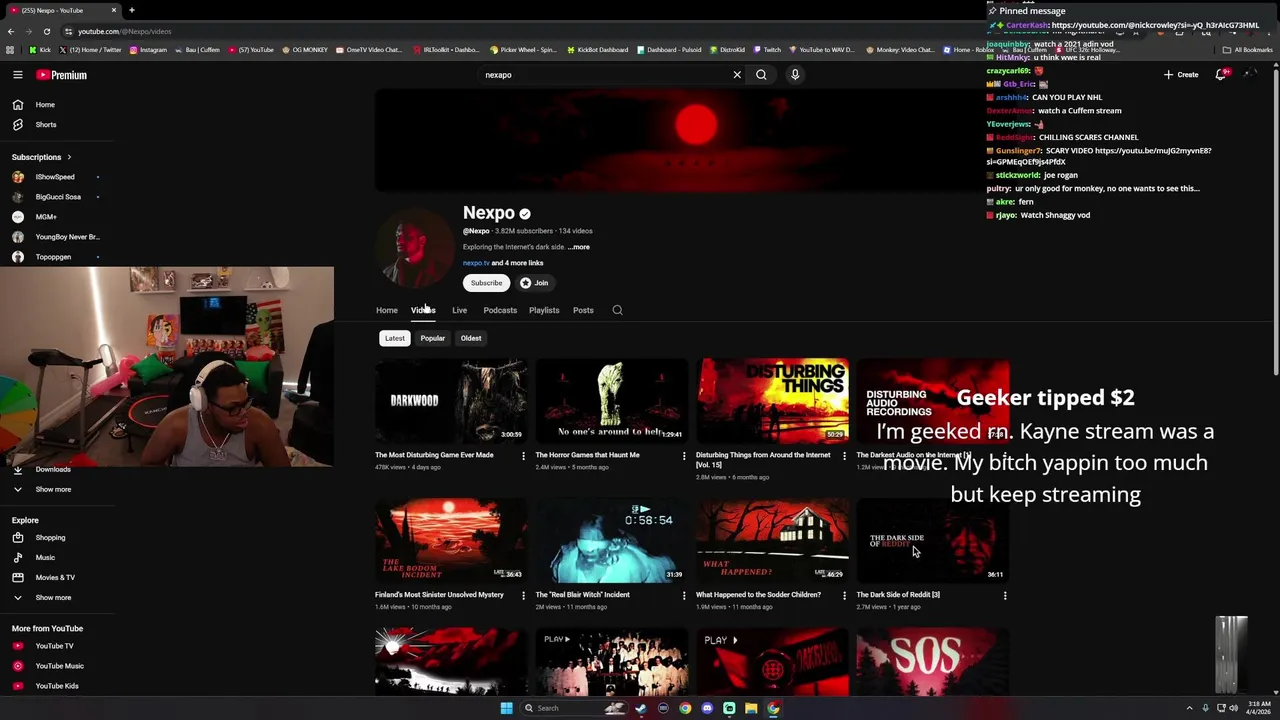The height and width of the screenshot is (720, 1280).
Task: Go back in the browser
Action: click(10, 31)
